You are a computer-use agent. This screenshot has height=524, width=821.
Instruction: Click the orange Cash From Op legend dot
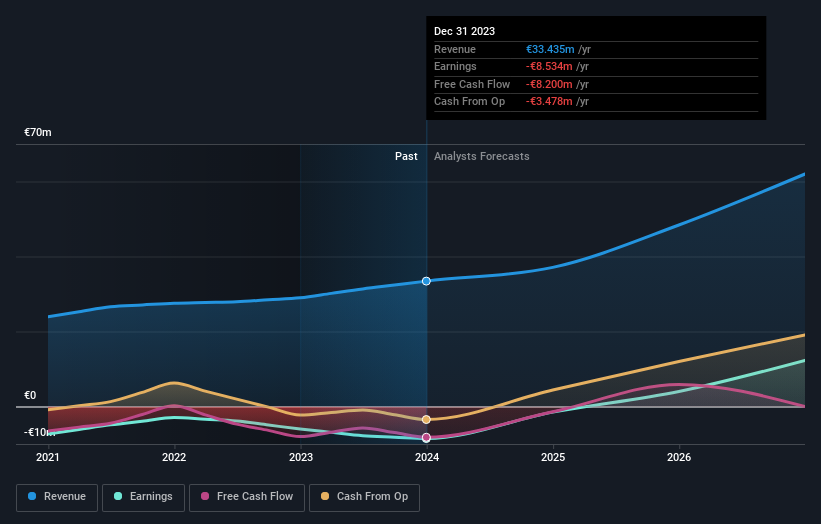pos(325,496)
